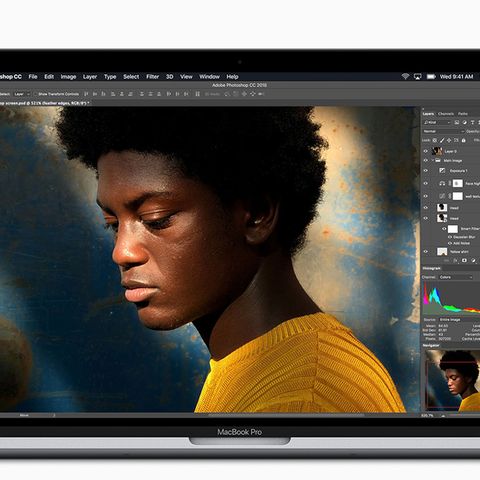Hide the Main Image group eye icon
Image resolution: width=480 pixels, height=480 pixels.
[426, 160]
